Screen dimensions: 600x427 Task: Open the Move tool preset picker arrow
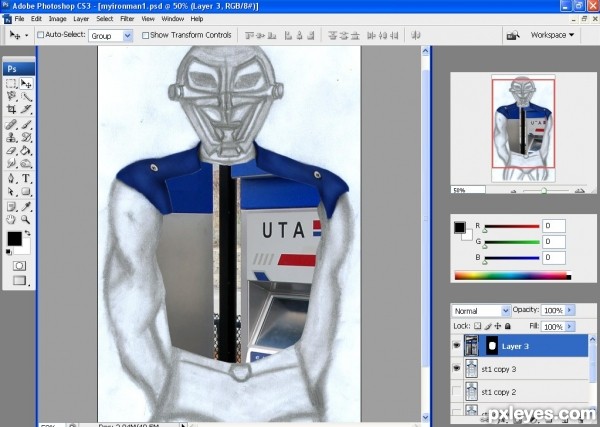coord(26,35)
